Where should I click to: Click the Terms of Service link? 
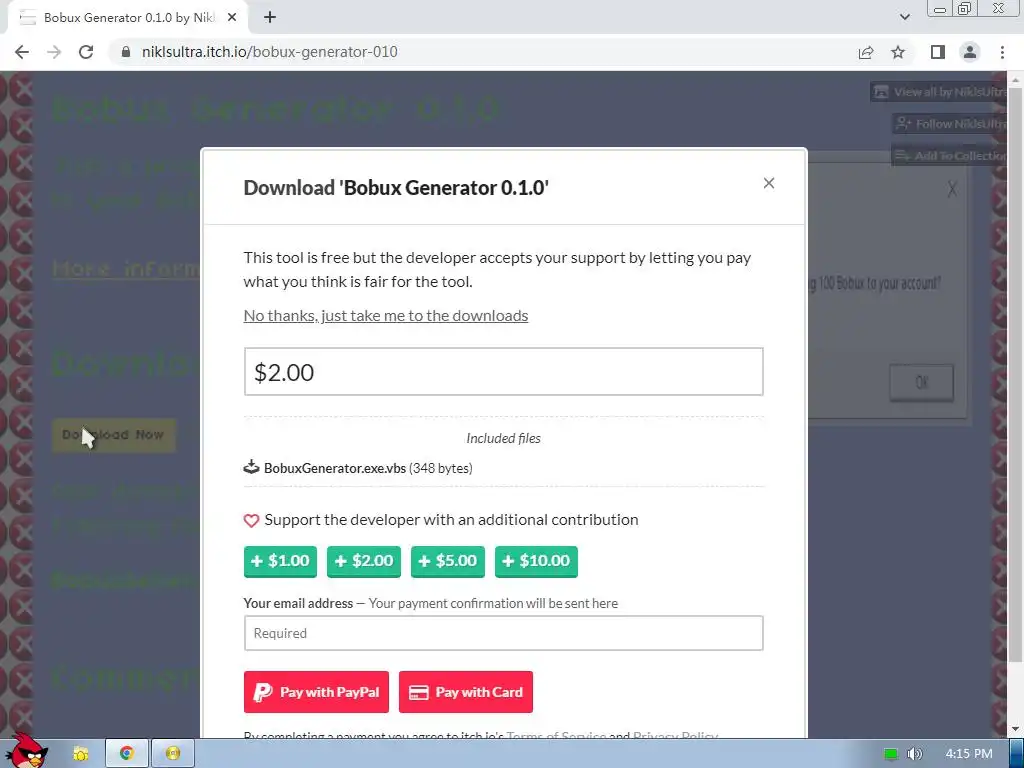[556, 735]
